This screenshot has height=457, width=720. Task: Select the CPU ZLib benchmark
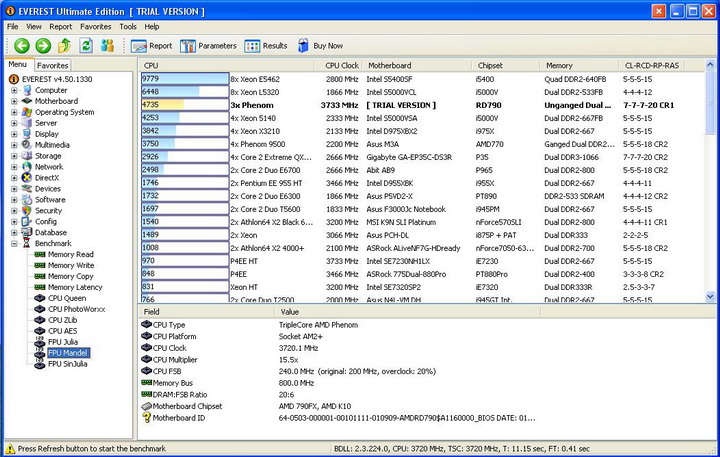(62, 320)
